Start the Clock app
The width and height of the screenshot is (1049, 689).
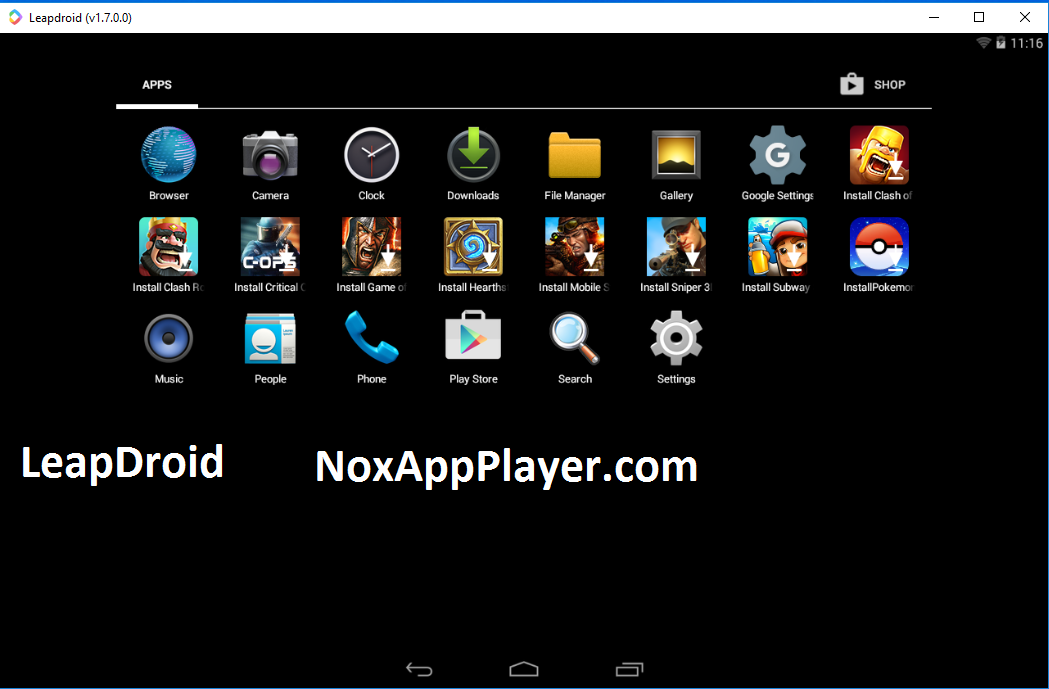coord(371,154)
